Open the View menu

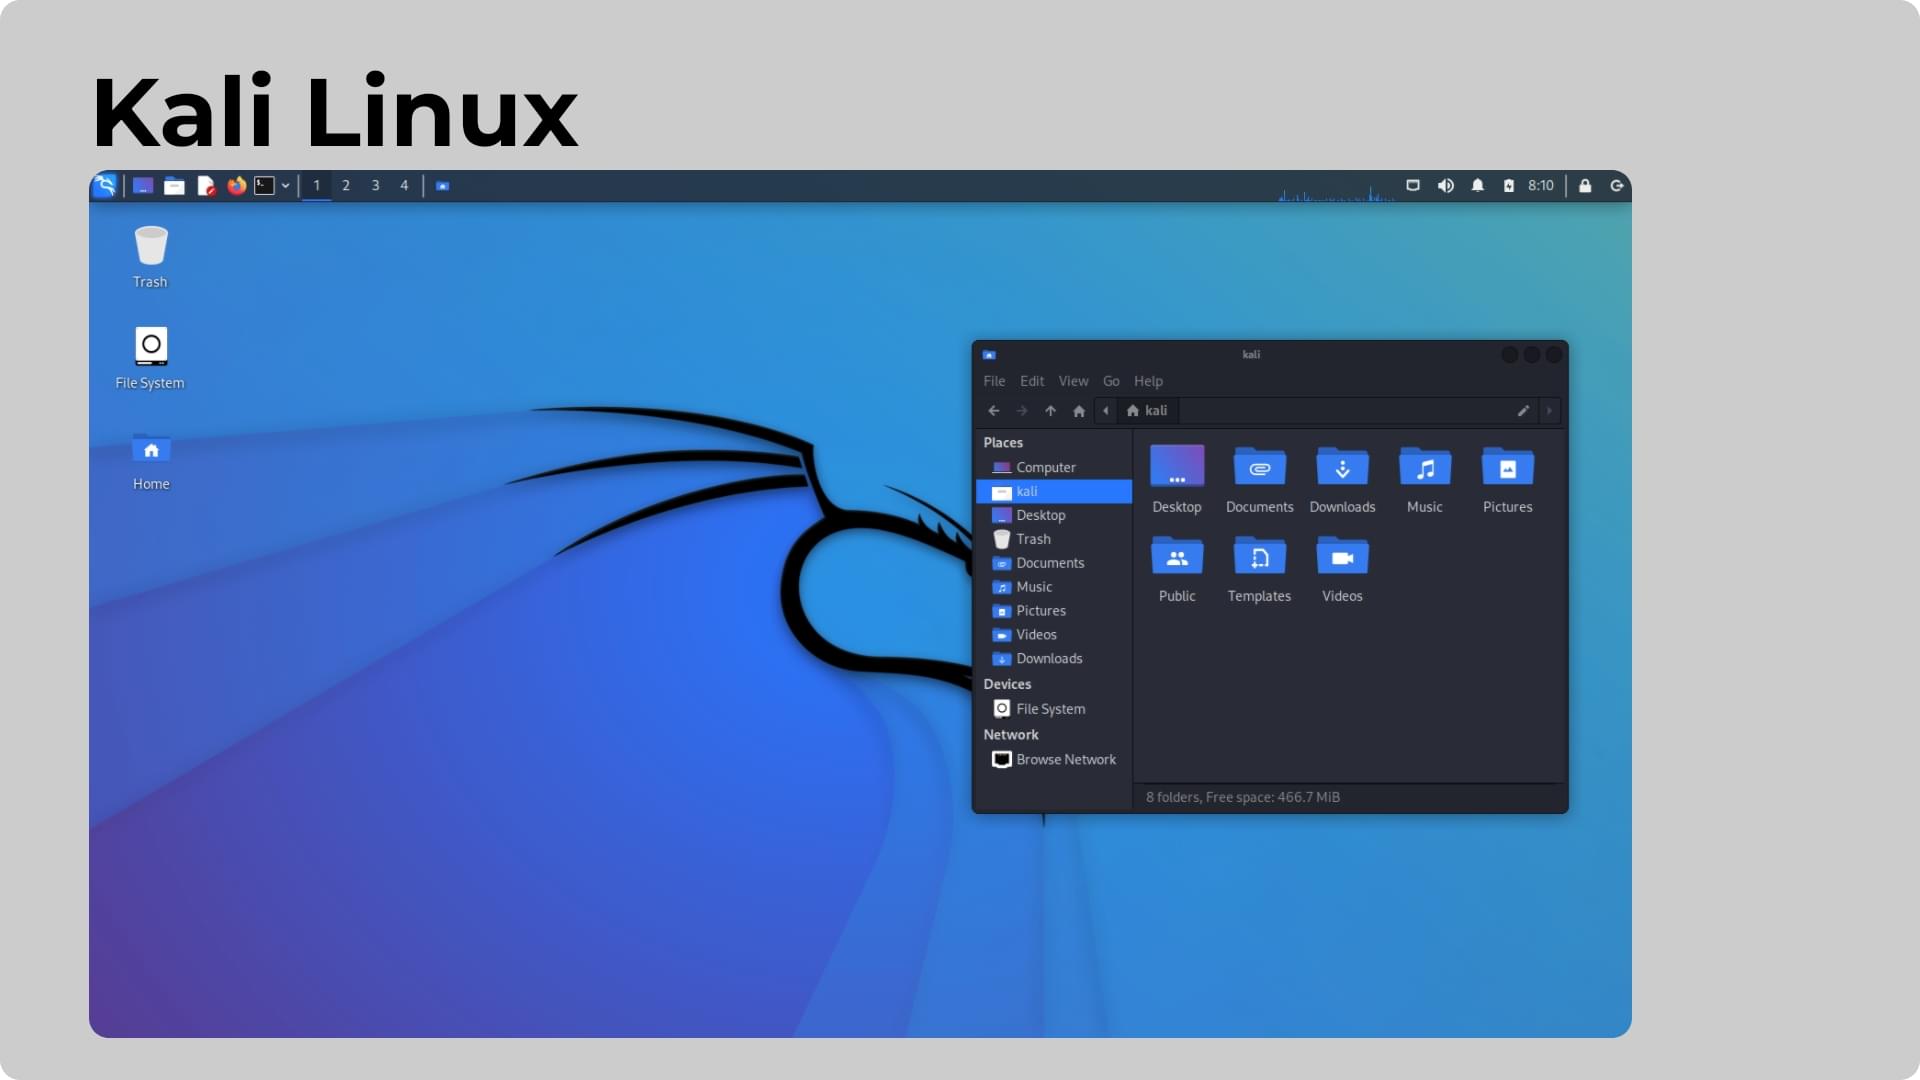pyautogui.click(x=1074, y=381)
